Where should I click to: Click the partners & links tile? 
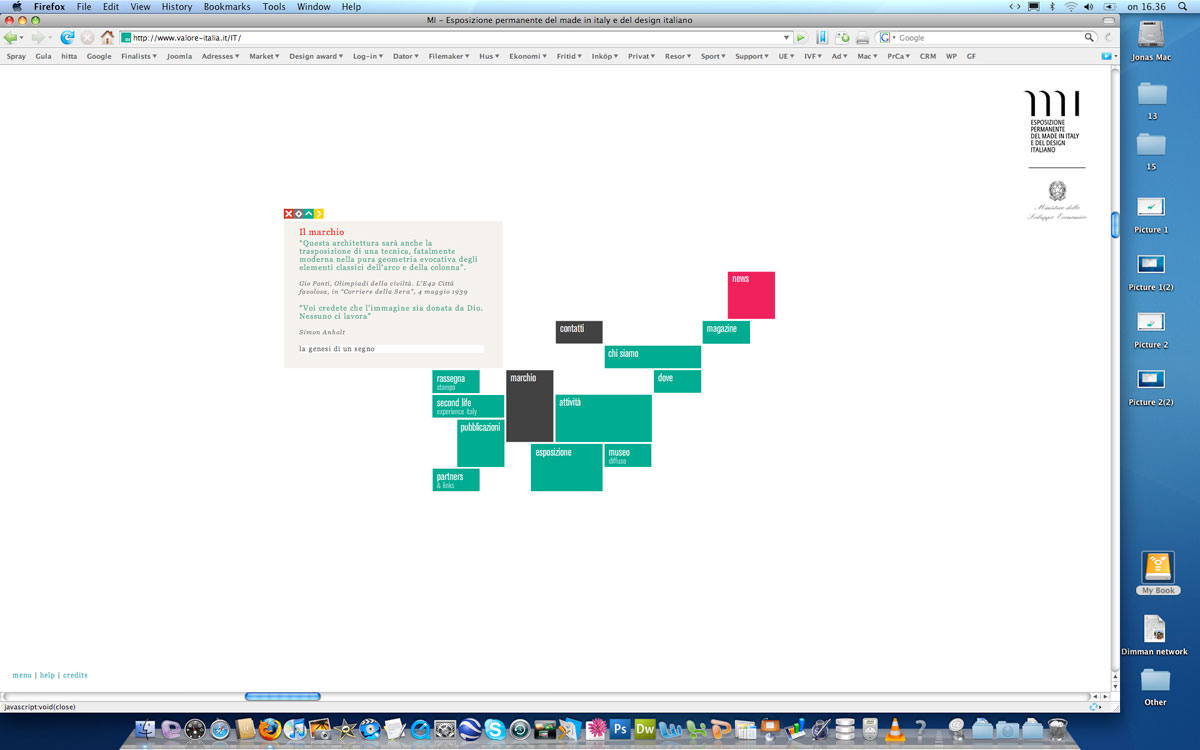point(456,480)
